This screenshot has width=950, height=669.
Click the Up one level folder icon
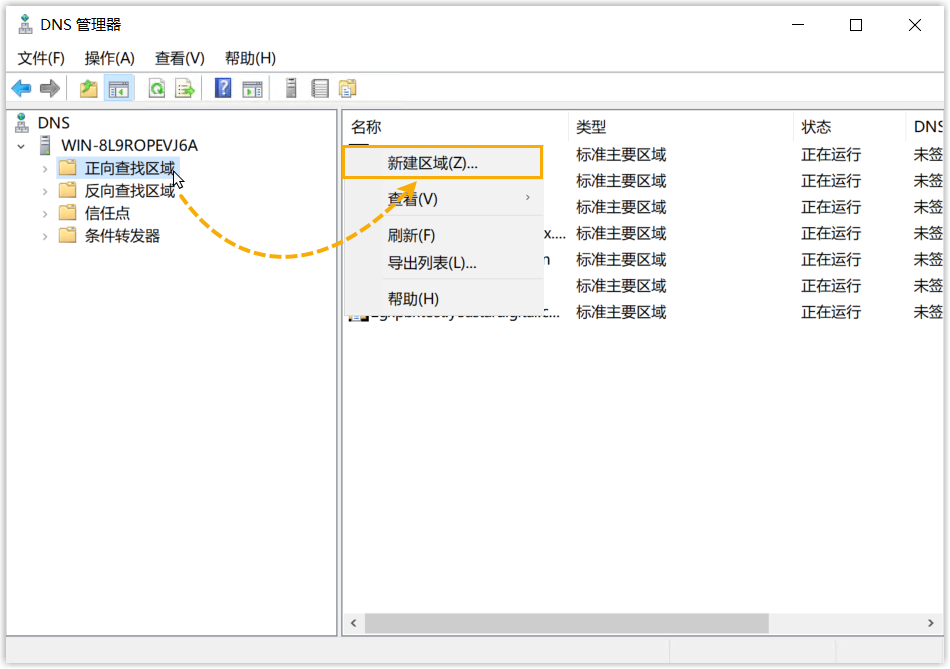[x=89, y=89]
